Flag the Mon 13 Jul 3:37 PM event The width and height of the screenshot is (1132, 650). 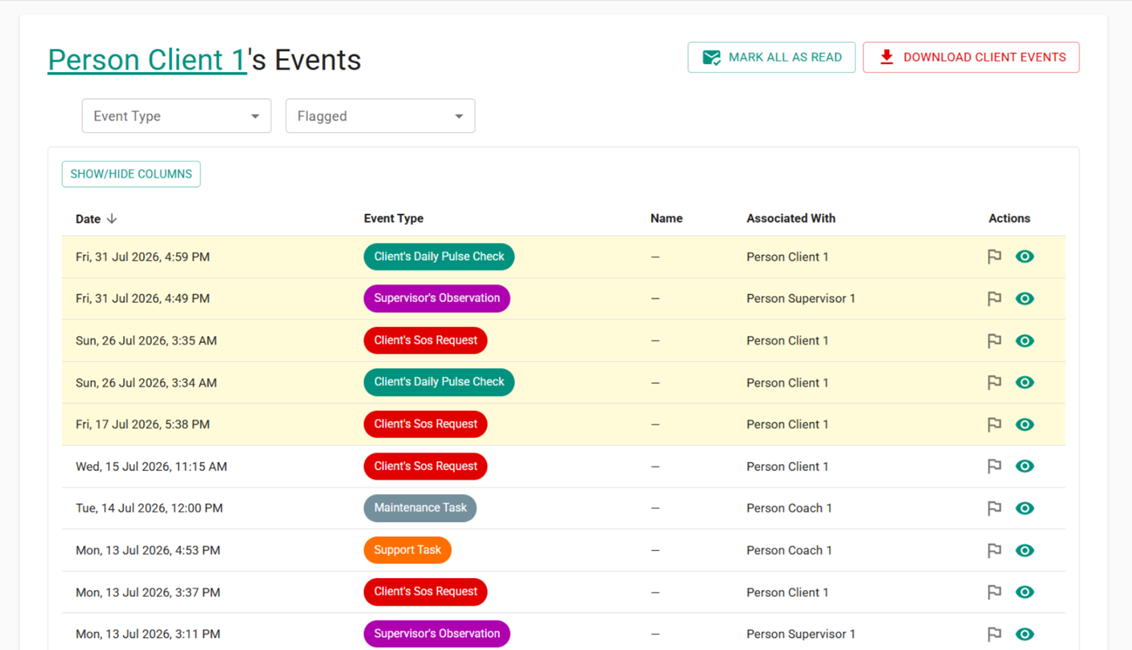(x=994, y=592)
